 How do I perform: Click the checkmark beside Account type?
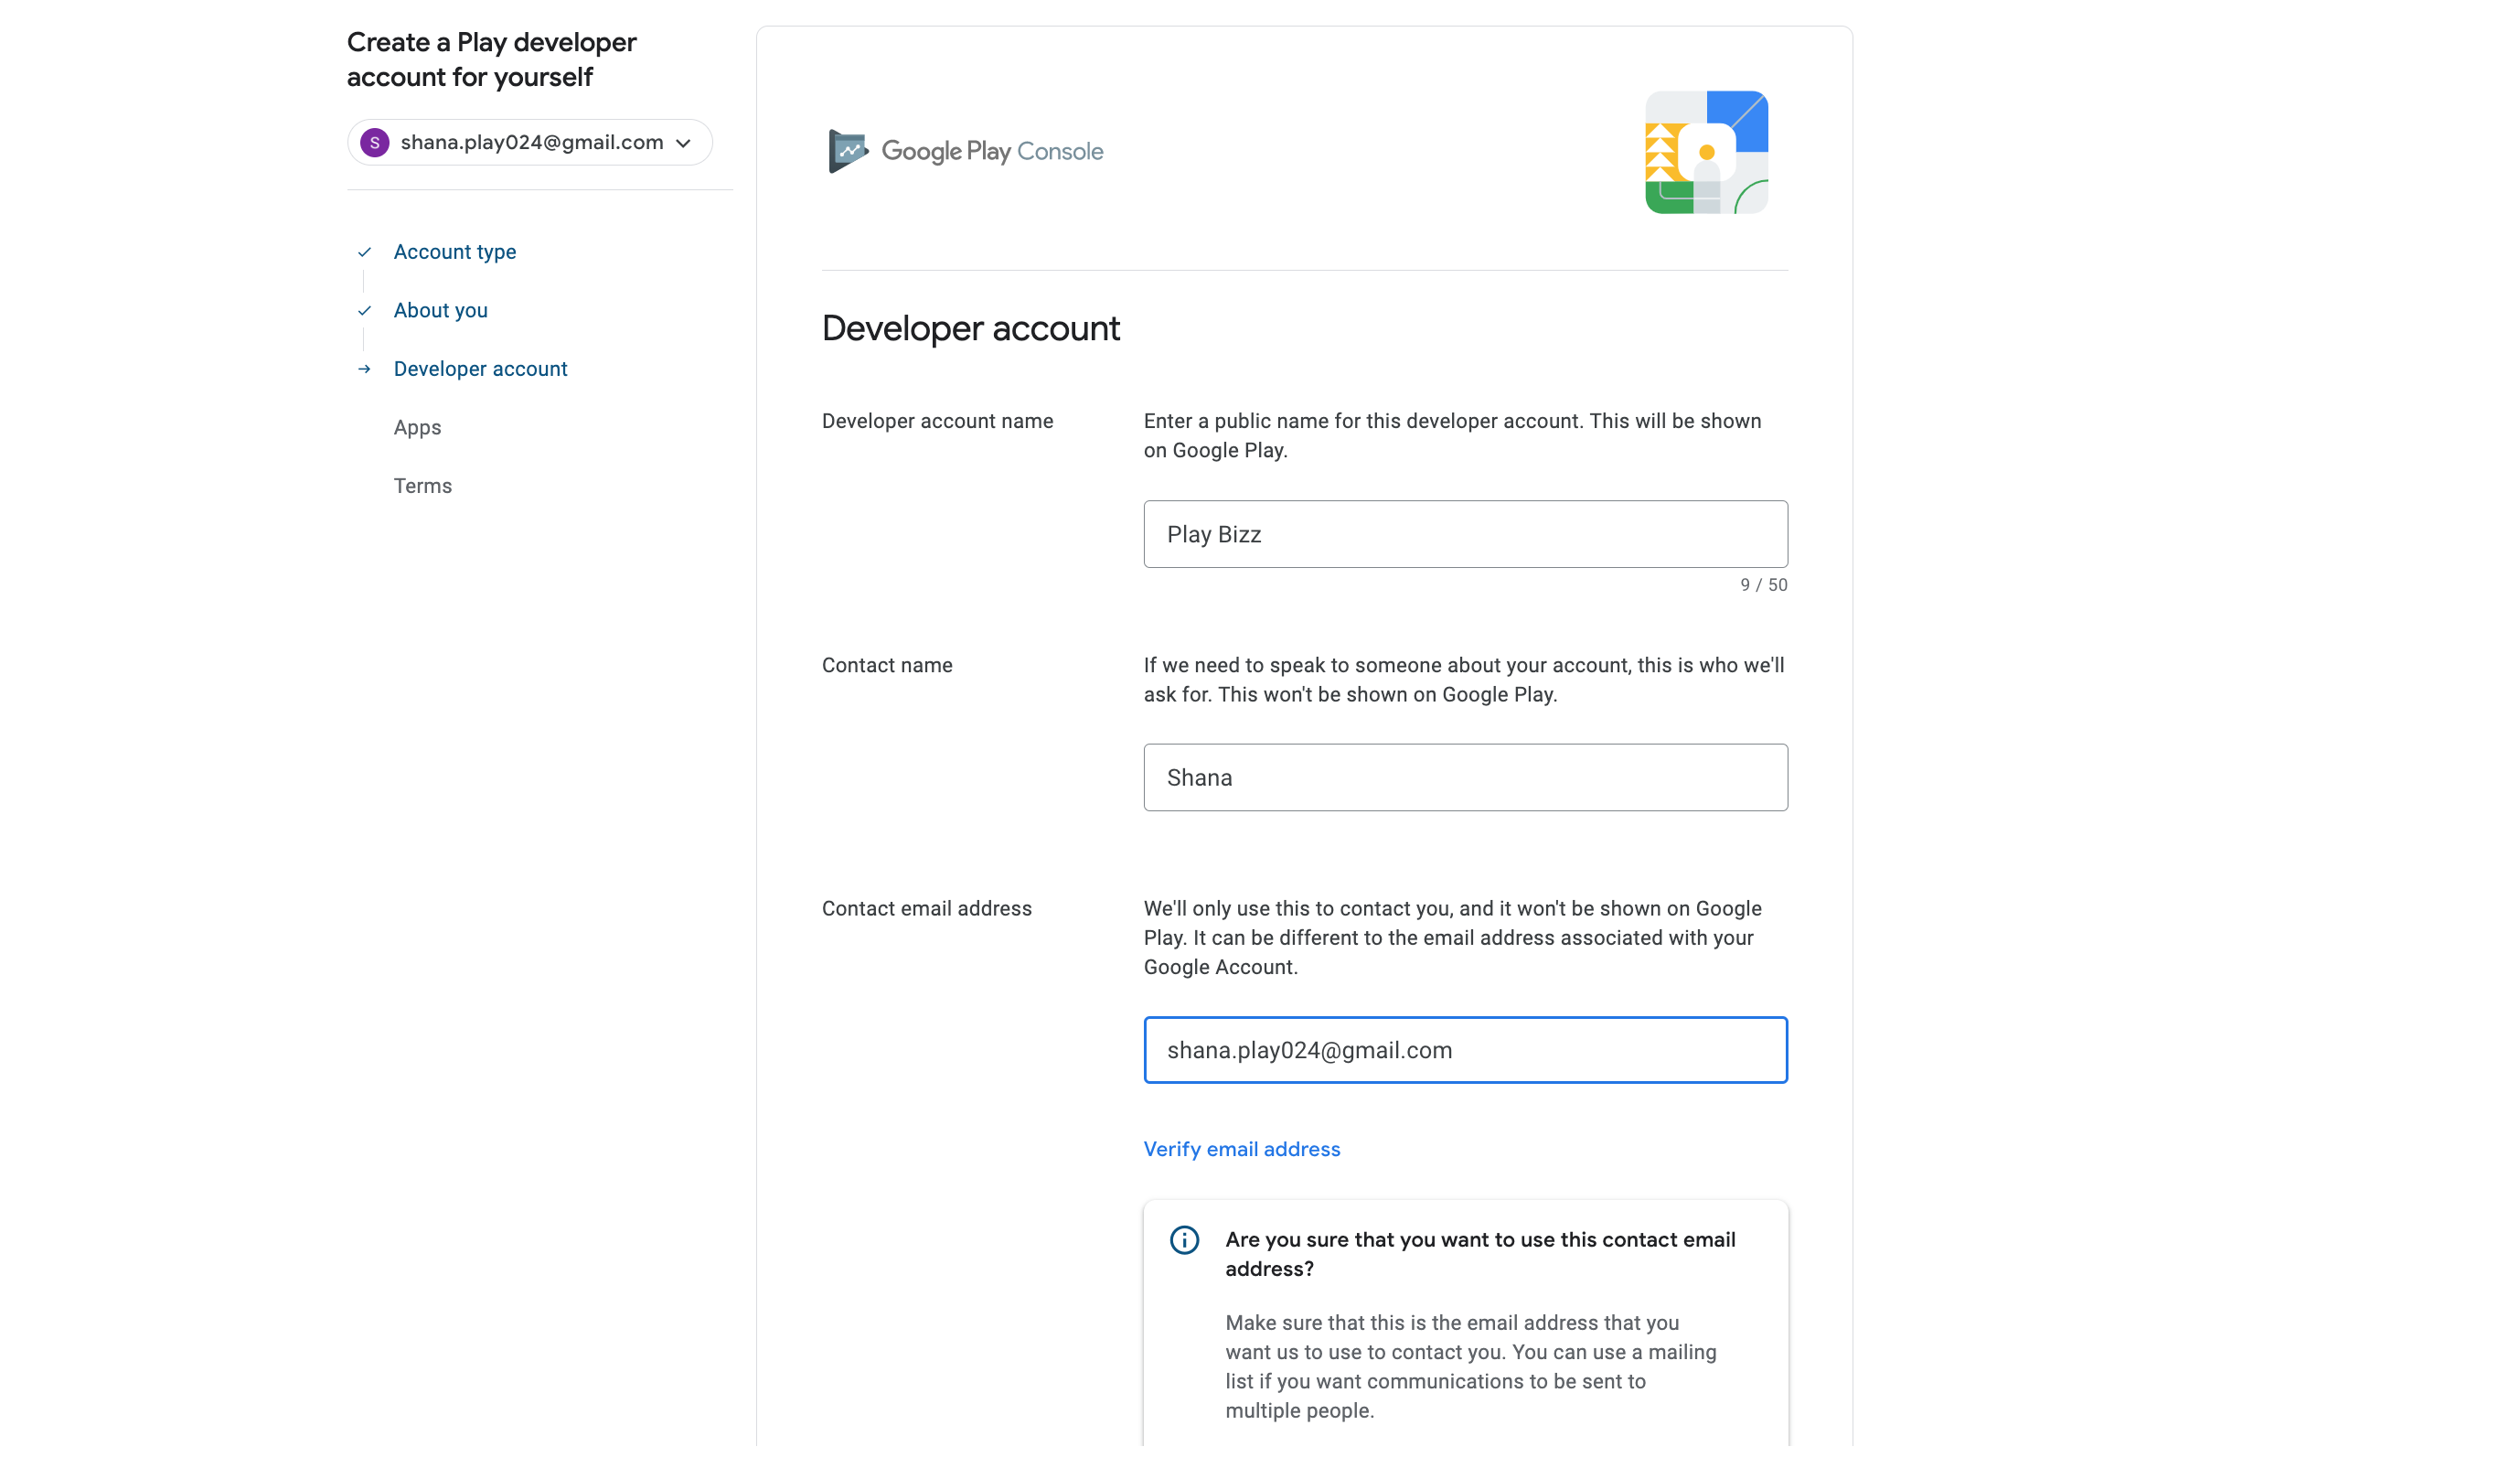point(365,252)
